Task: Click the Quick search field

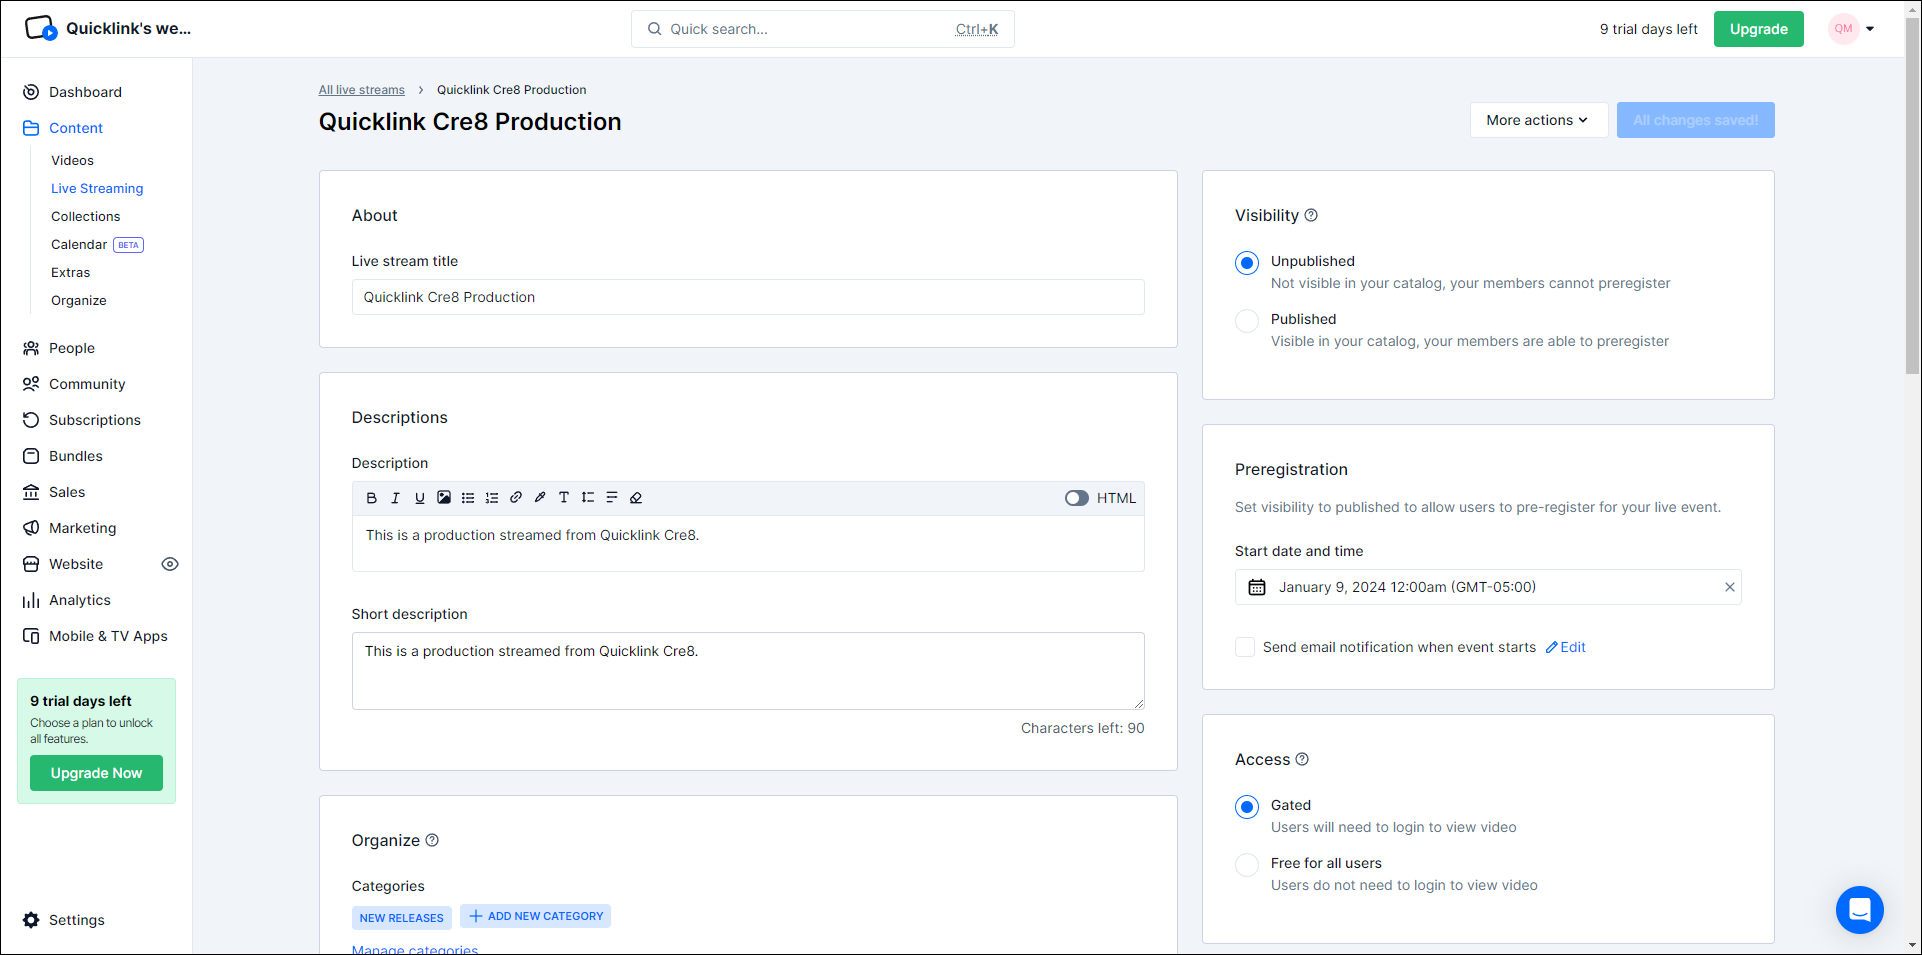Action: click(823, 29)
